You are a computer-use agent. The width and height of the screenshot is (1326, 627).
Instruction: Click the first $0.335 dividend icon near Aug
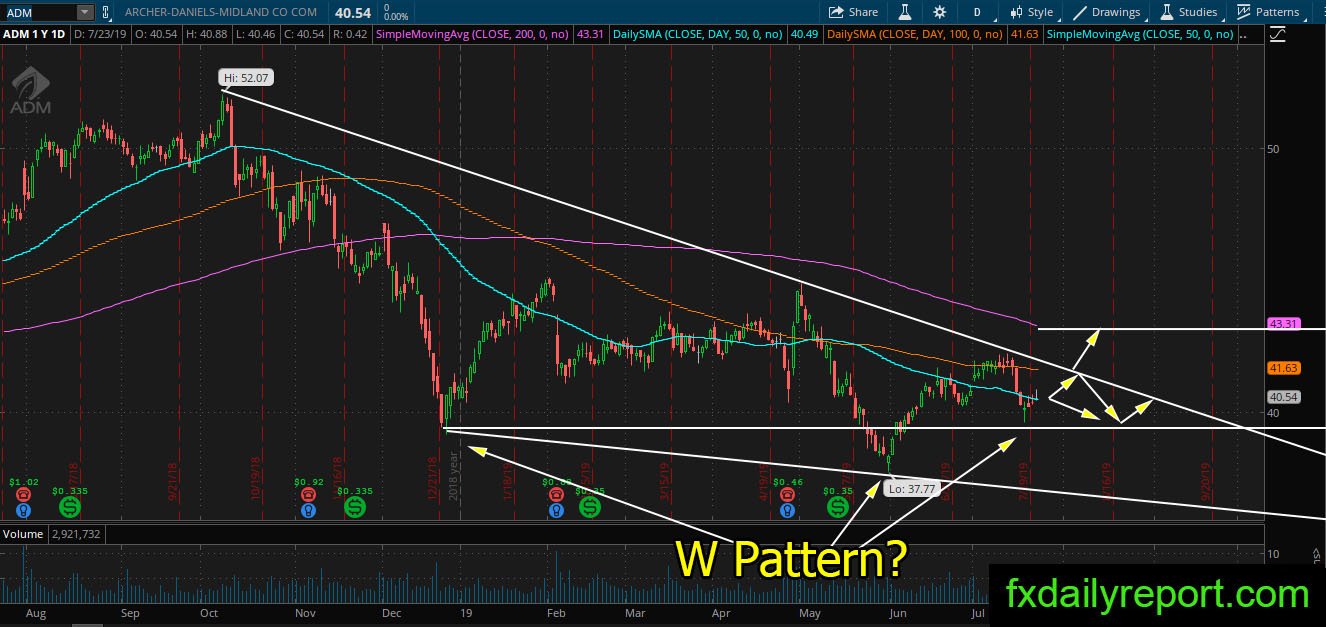pos(71,507)
